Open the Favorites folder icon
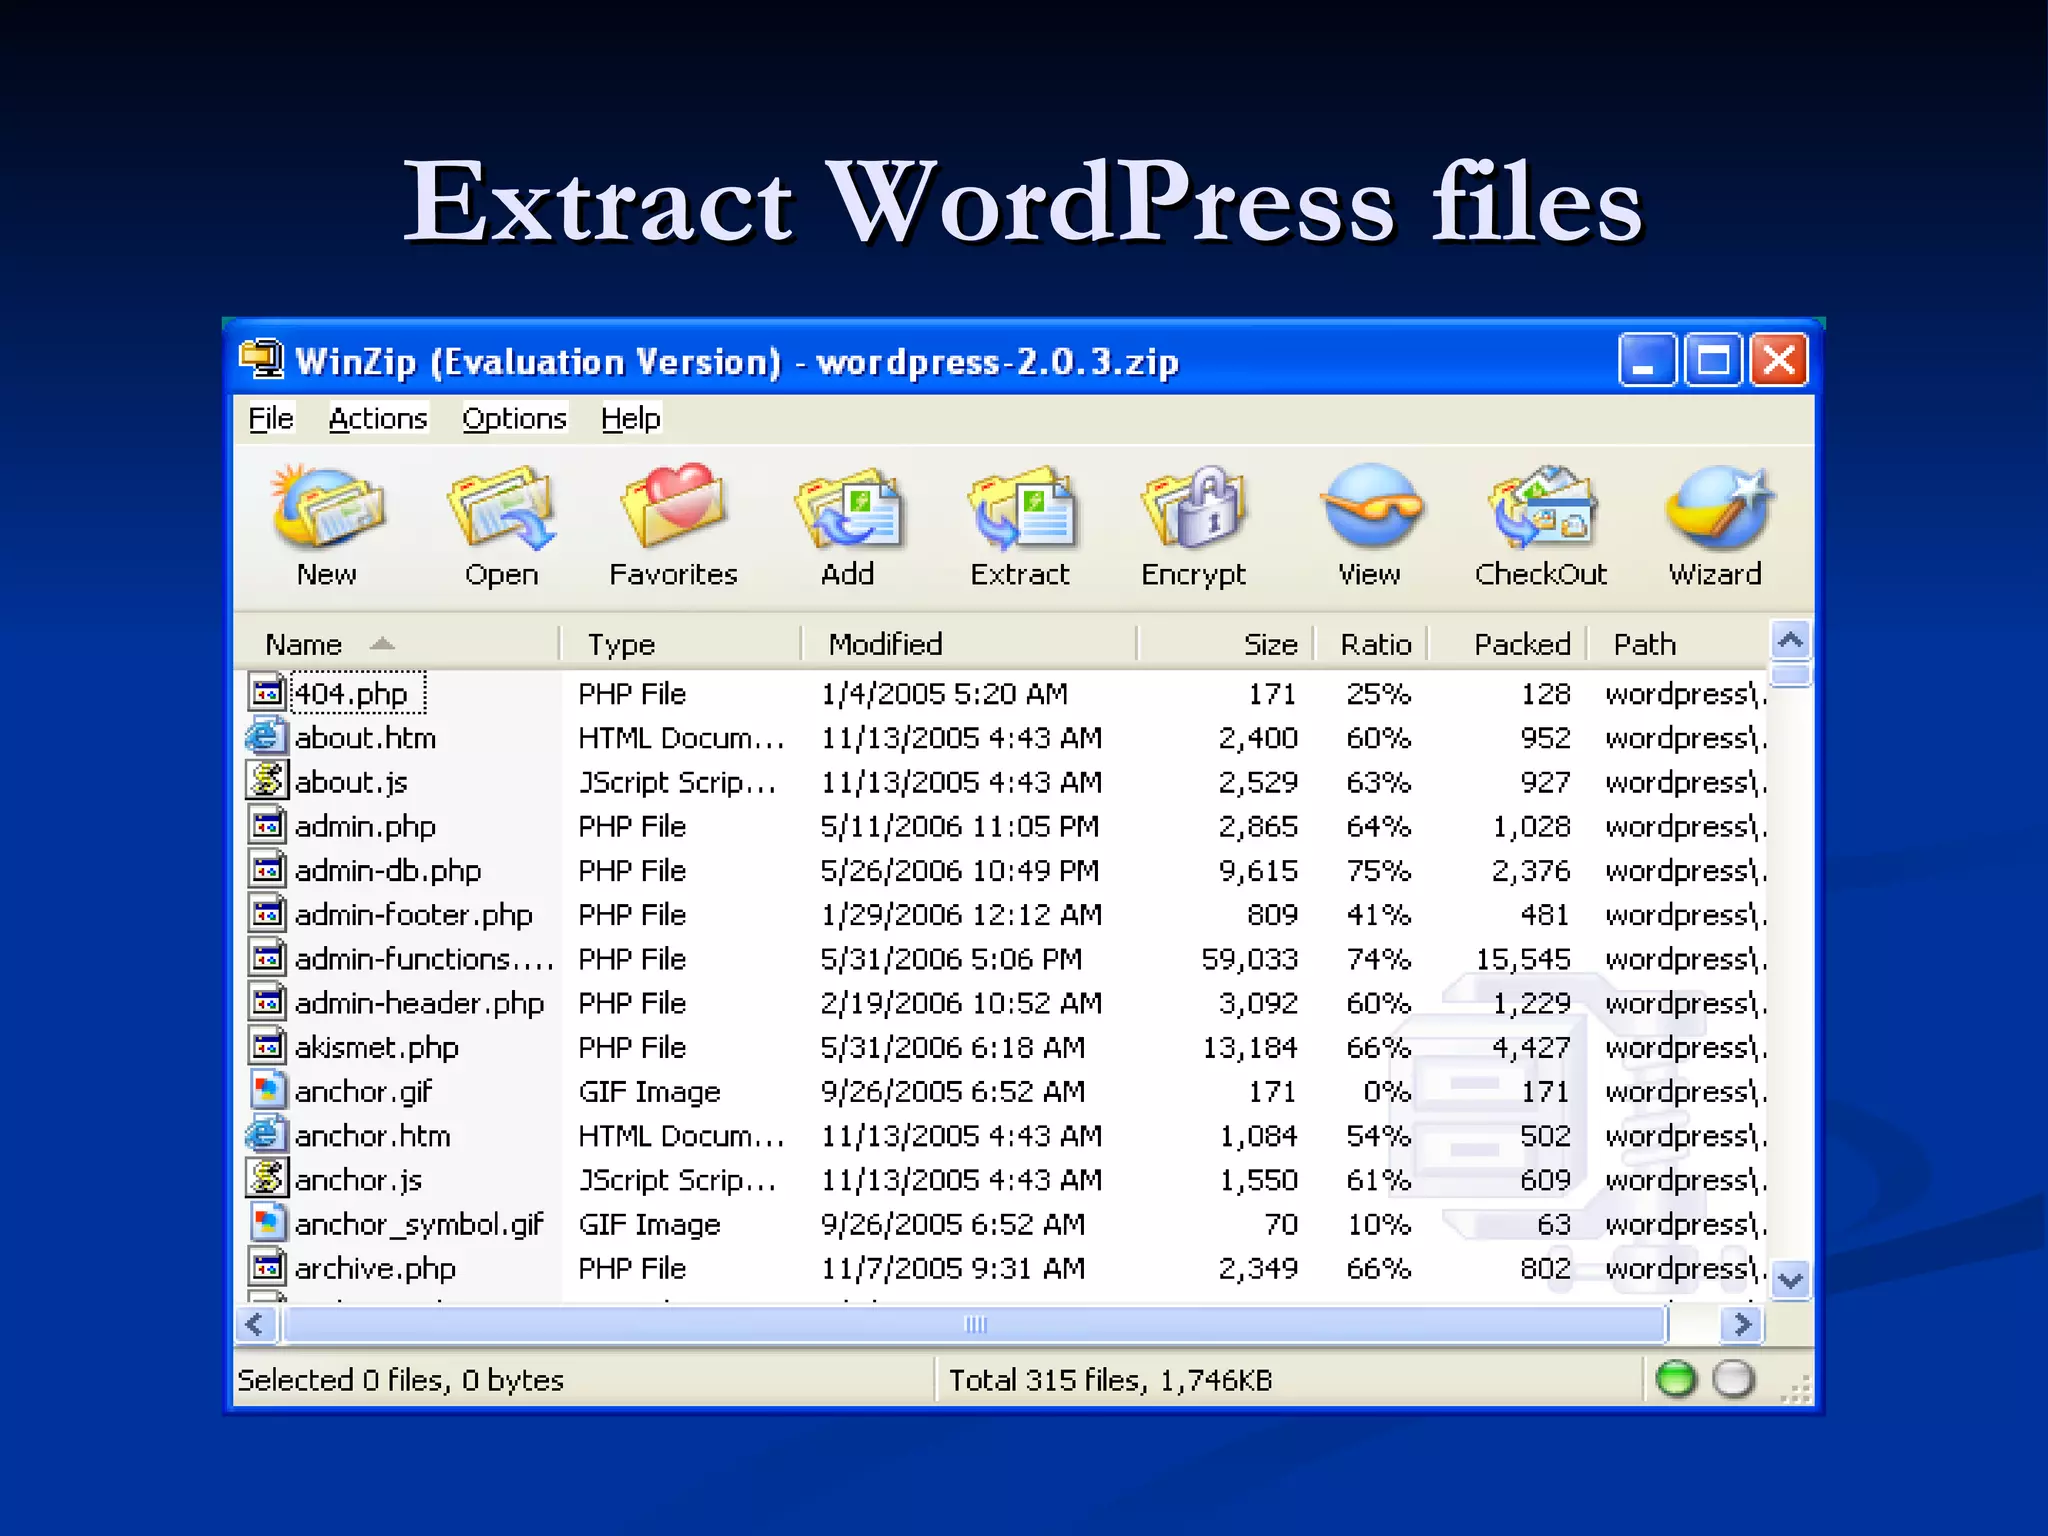Screen dimensions: 2048x1536 click(x=673, y=505)
